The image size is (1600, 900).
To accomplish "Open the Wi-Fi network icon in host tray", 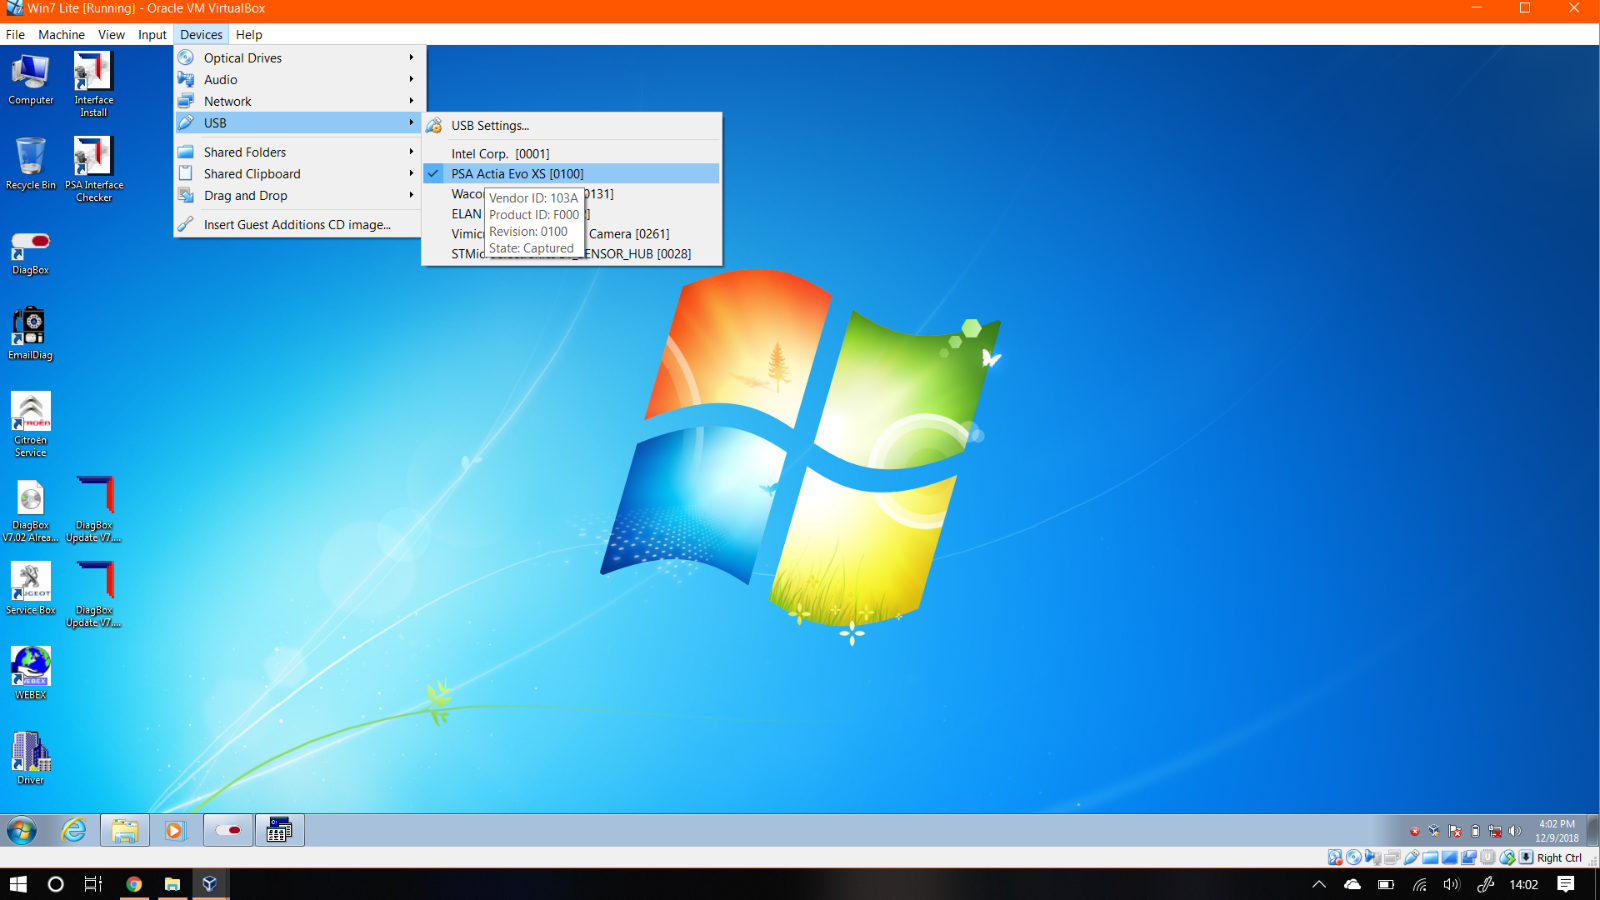I will [1419, 884].
